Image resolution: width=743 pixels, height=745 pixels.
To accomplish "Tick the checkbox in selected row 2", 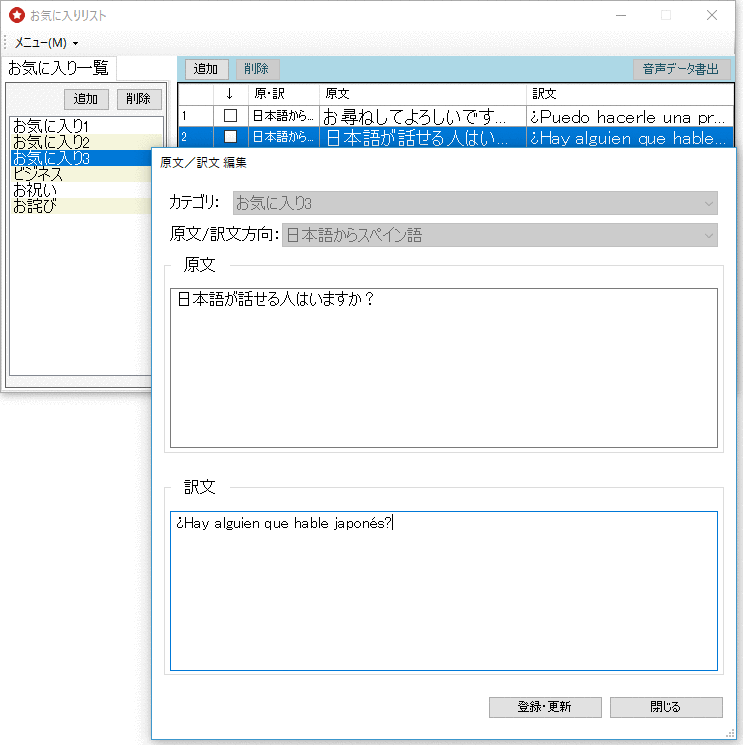I will click(230, 137).
